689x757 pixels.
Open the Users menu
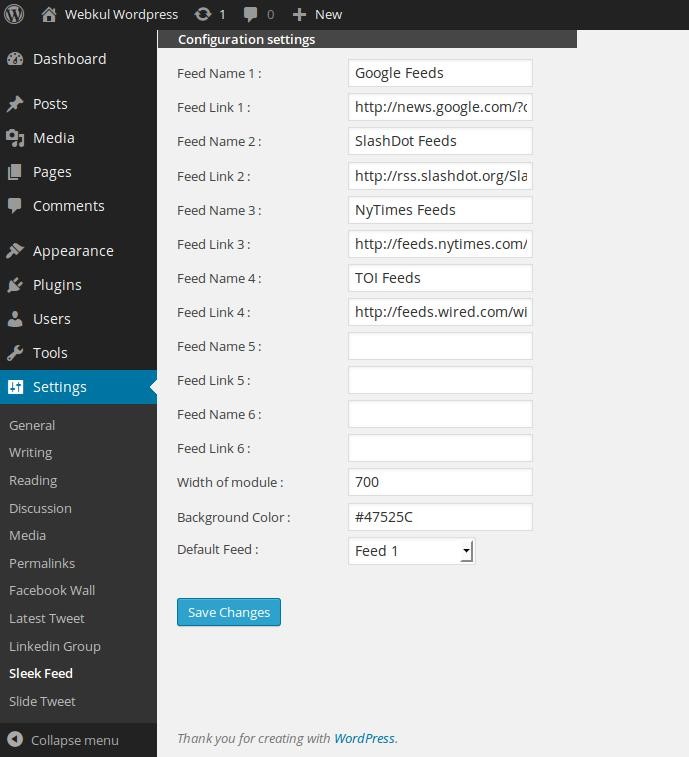pyautogui.click(x=52, y=319)
